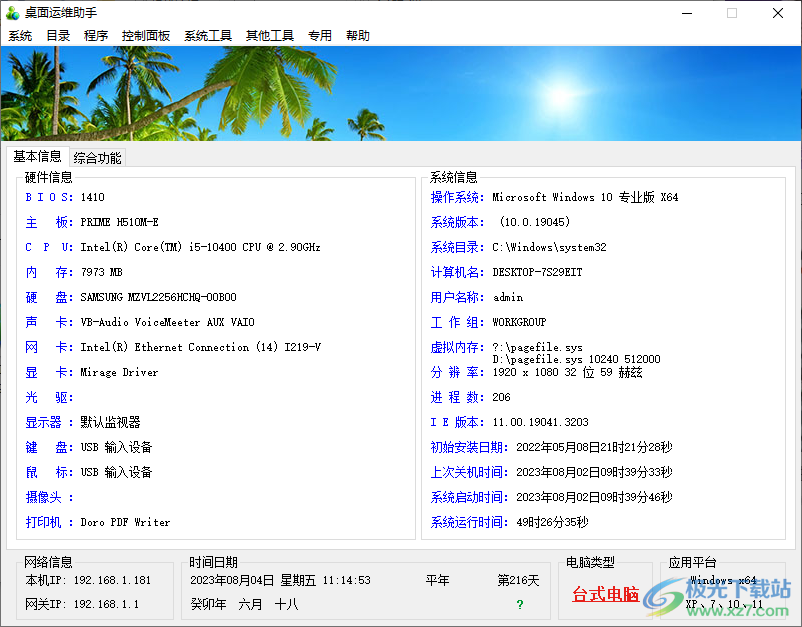The height and width of the screenshot is (627, 802).
Task: Select resolution 1920 x 1080 text
Action: click(x=567, y=372)
